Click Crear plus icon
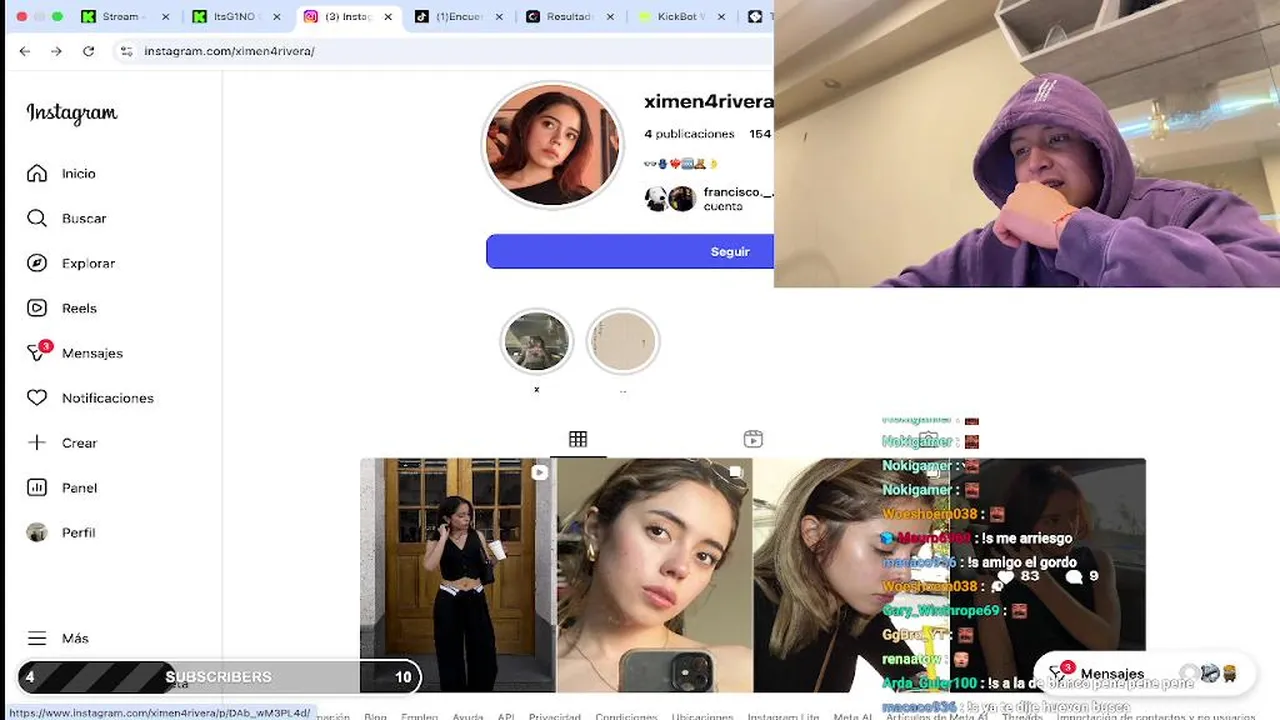The image size is (1280, 720). [37, 443]
